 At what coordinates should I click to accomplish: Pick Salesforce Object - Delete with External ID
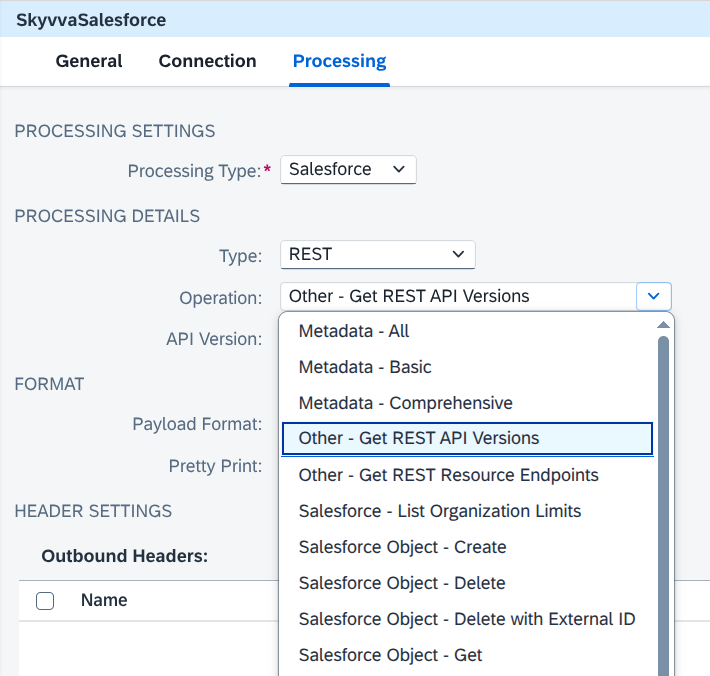tap(467, 619)
